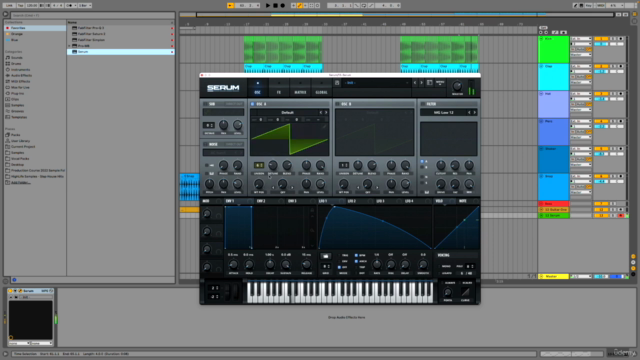The image size is (640, 360).
Task: Select Favorites collection in browser
Action: (35, 28)
